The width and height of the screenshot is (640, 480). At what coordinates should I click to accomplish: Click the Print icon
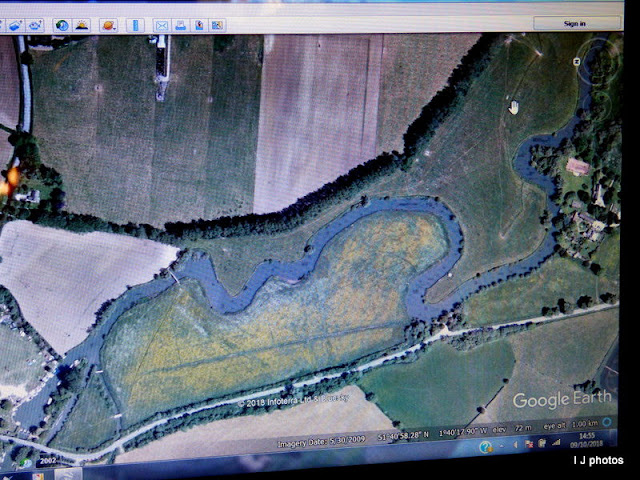pyautogui.click(x=180, y=26)
